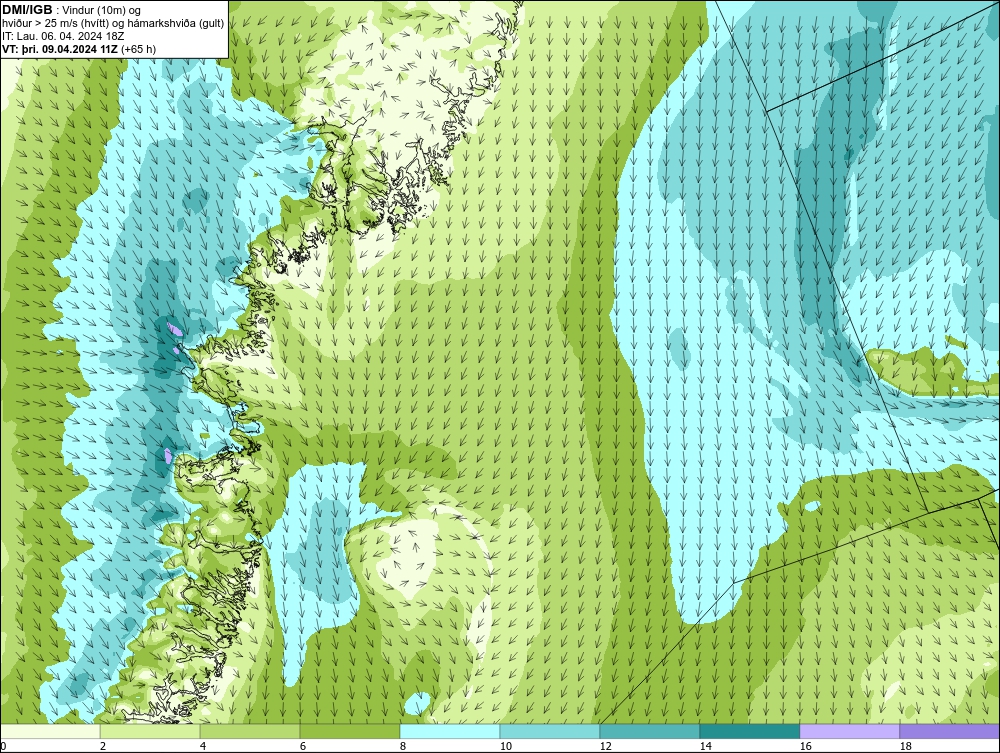
Task: Click the 16–18 m/s lavender legend swatch
Action: 849,731
